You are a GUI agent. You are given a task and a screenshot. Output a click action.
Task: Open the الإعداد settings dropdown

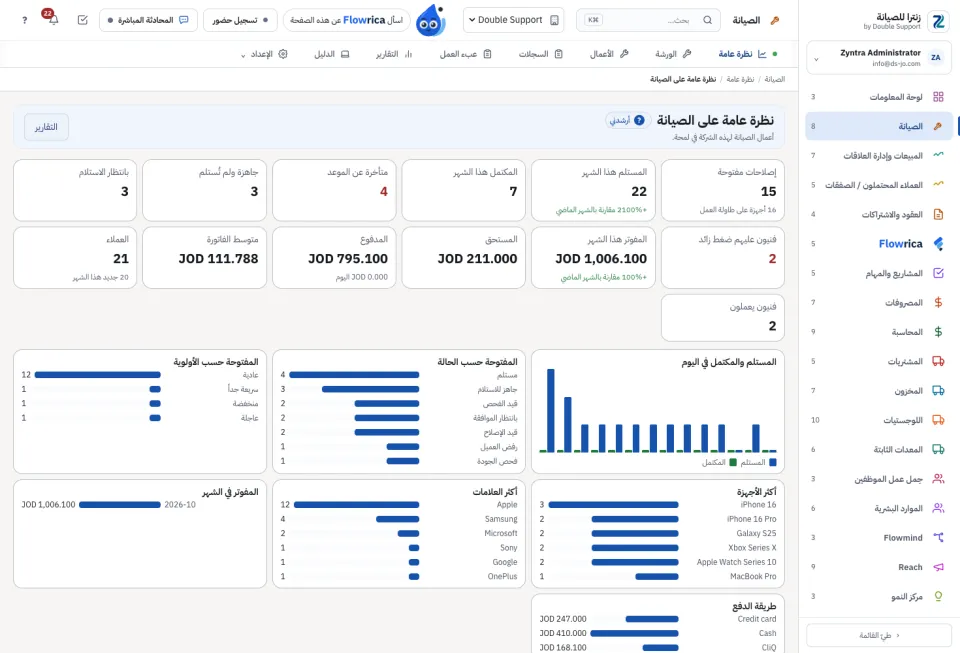click(264, 54)
